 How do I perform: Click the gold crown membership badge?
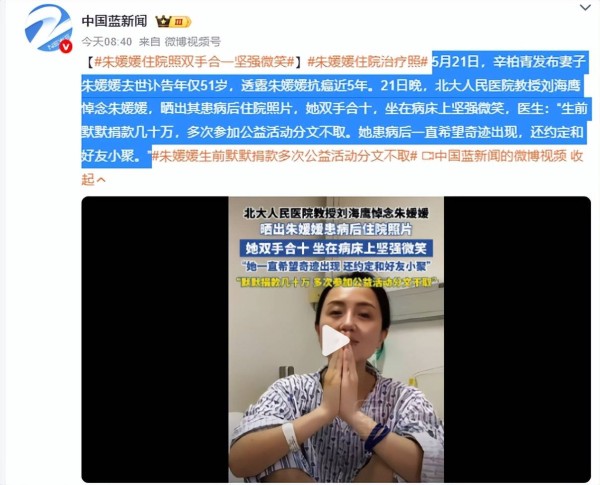coord(163,21)
